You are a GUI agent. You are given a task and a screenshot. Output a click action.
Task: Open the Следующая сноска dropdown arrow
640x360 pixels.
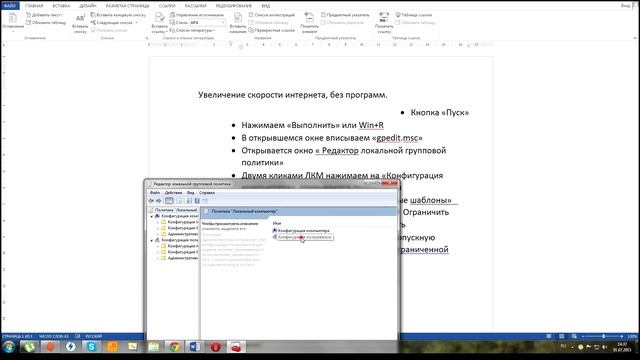point(136,23)
